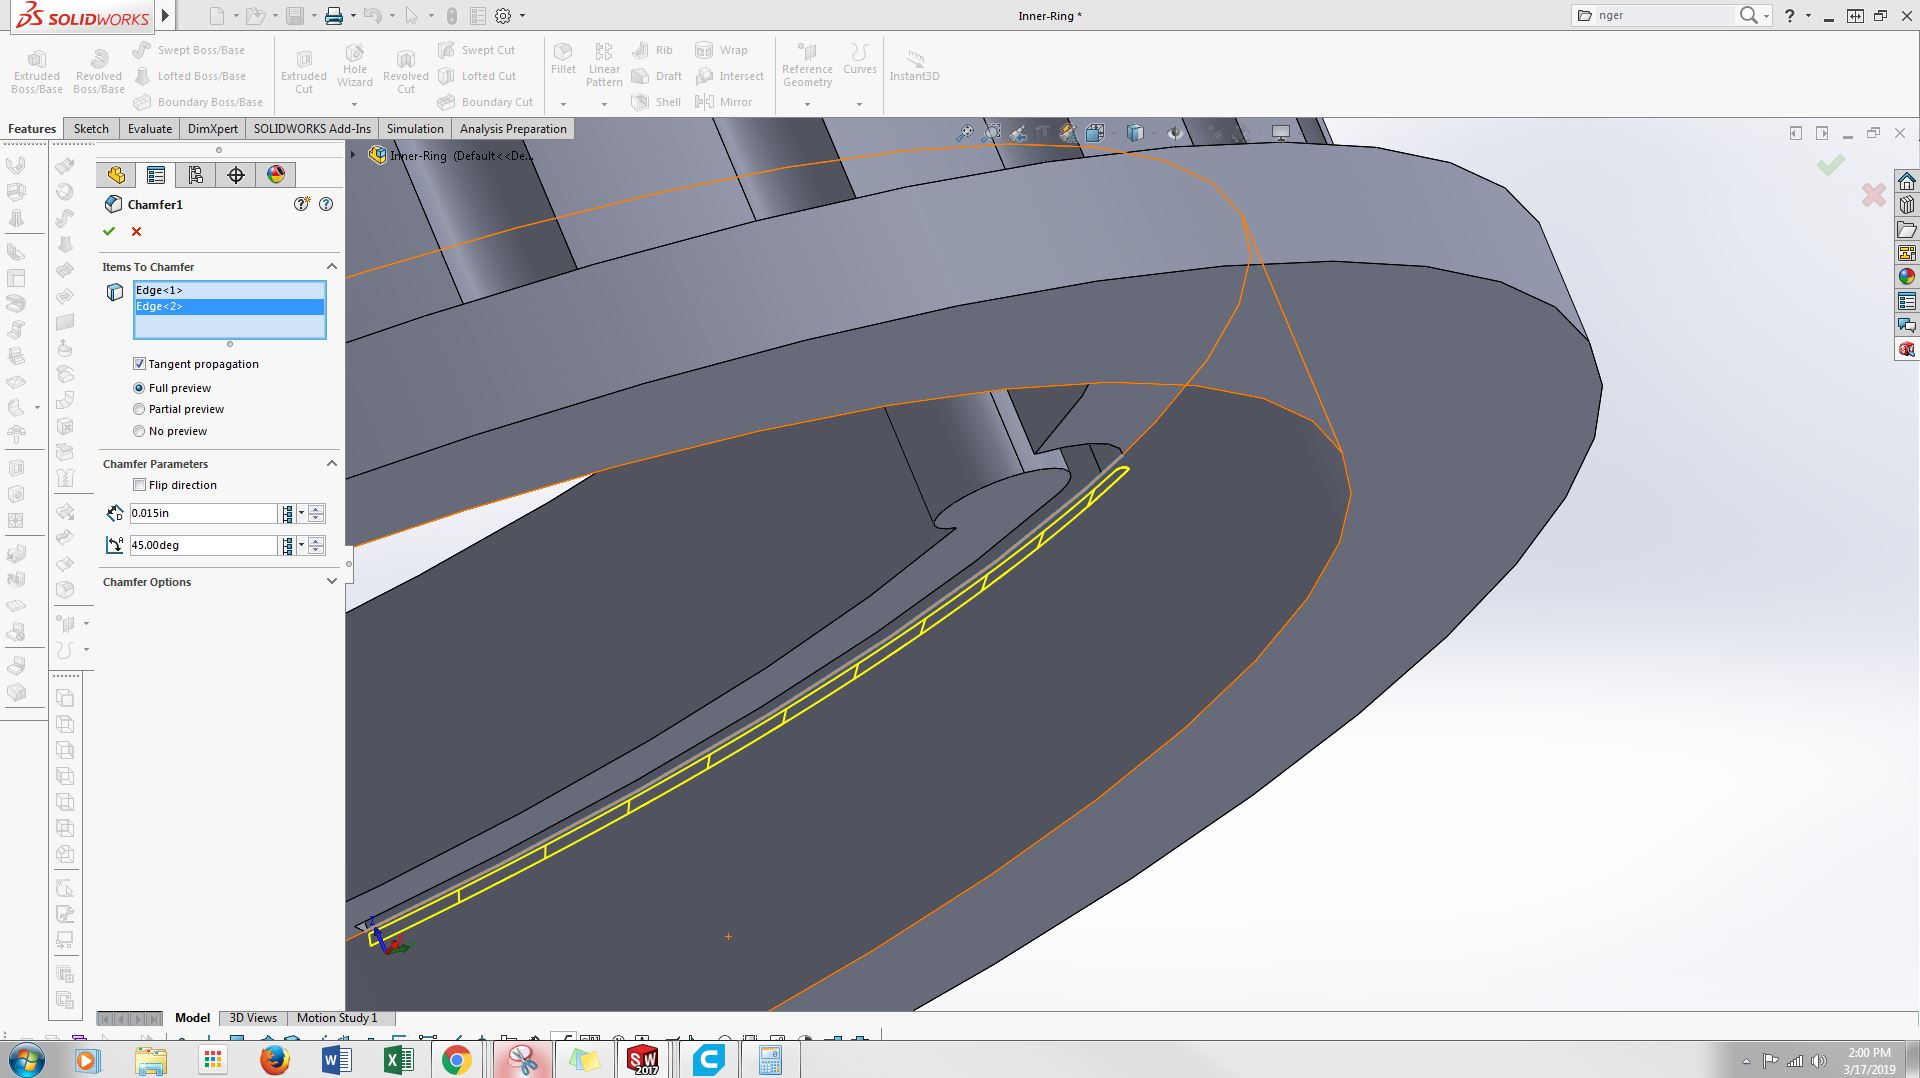Open the View Settings monitor icon
The width and height of the screenshot is (1920, 1078).
(1281, 133)
